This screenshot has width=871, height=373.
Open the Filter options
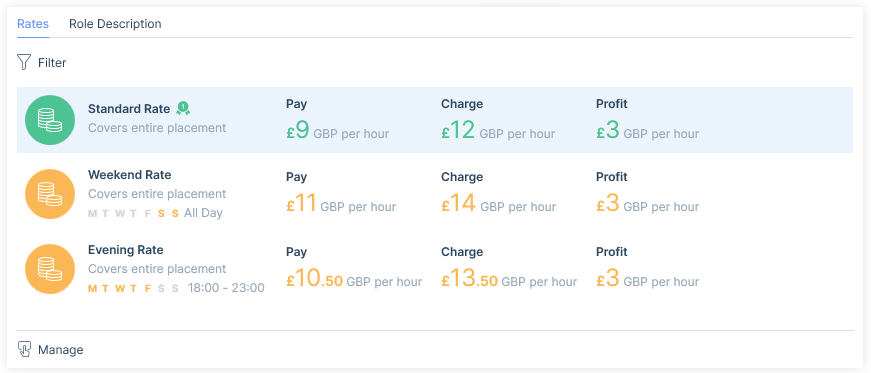[x=42, y=63]
